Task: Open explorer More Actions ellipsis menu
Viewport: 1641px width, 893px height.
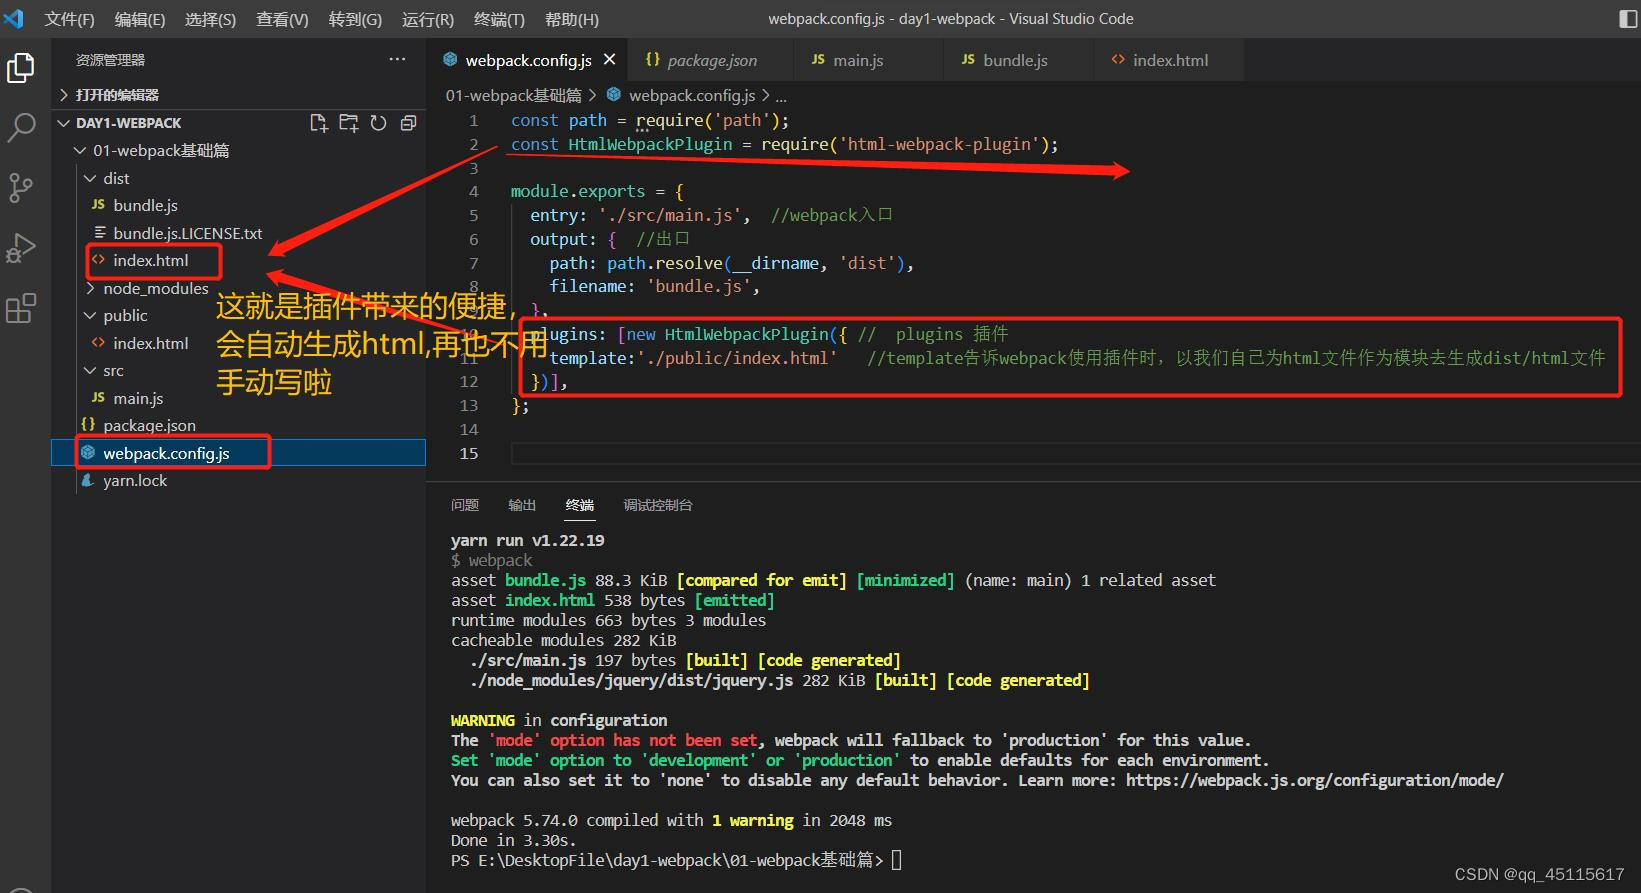Action: (397, 60)
